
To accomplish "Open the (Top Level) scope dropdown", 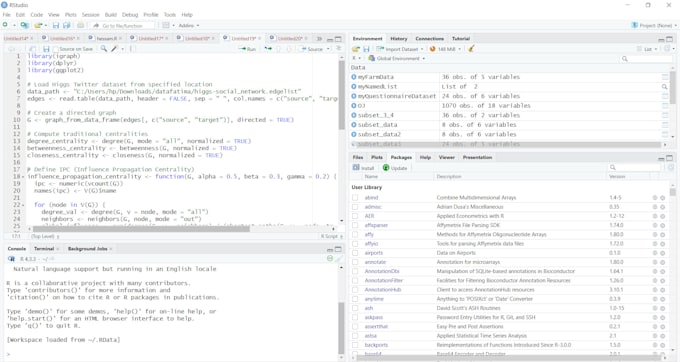I will point(45,236).
